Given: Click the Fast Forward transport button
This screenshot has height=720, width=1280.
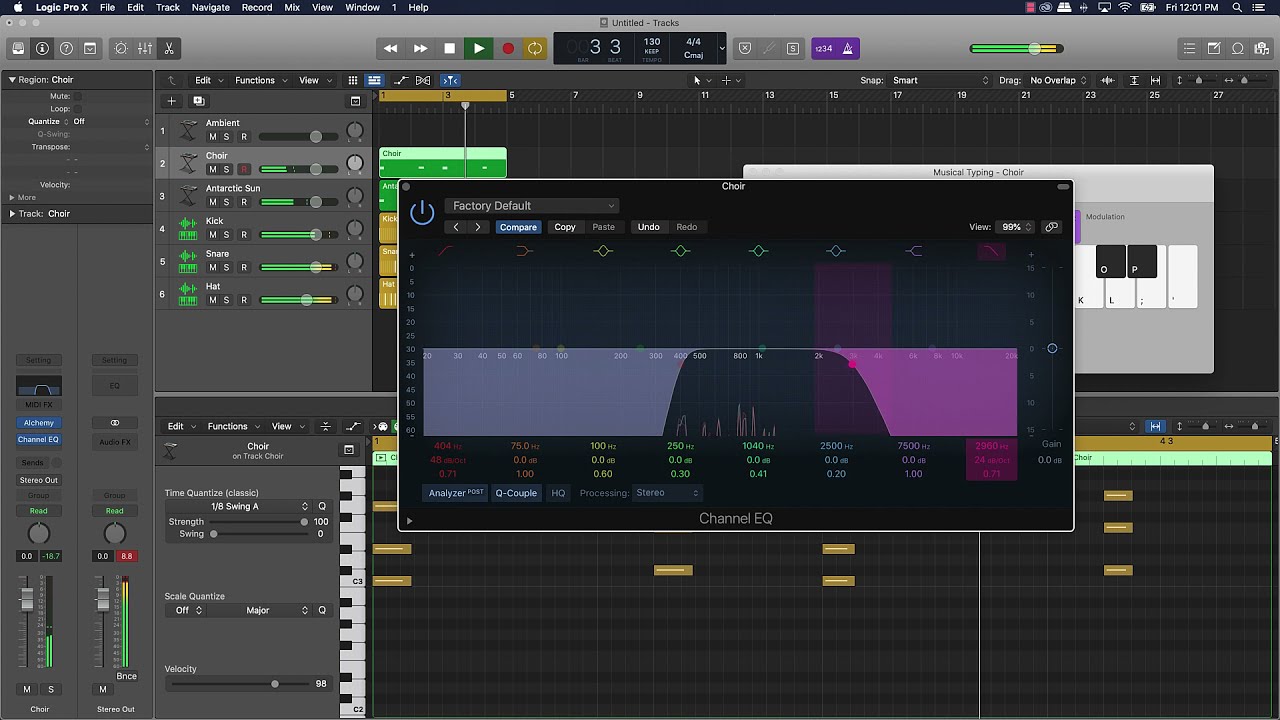Looking at the screenshot, I should 420,48.
